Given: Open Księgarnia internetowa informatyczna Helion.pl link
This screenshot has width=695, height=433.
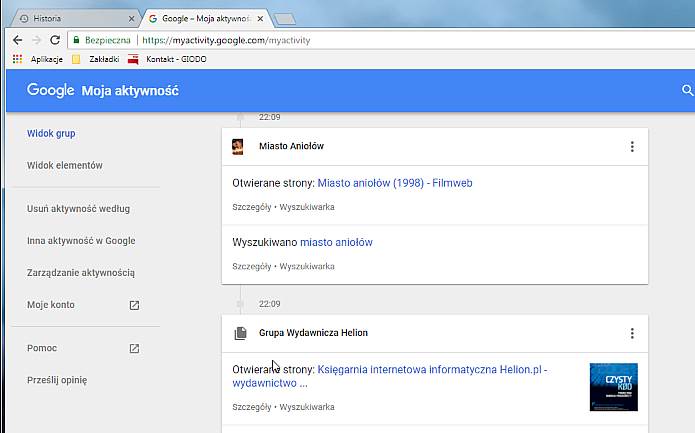Looking at the screenshot, I should click(389, 376).
